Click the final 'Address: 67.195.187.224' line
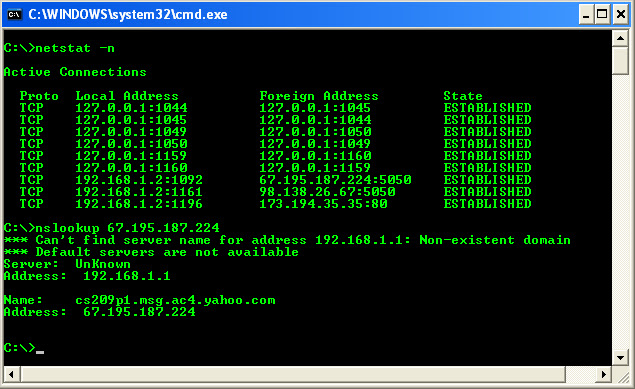 coord(100,312)
